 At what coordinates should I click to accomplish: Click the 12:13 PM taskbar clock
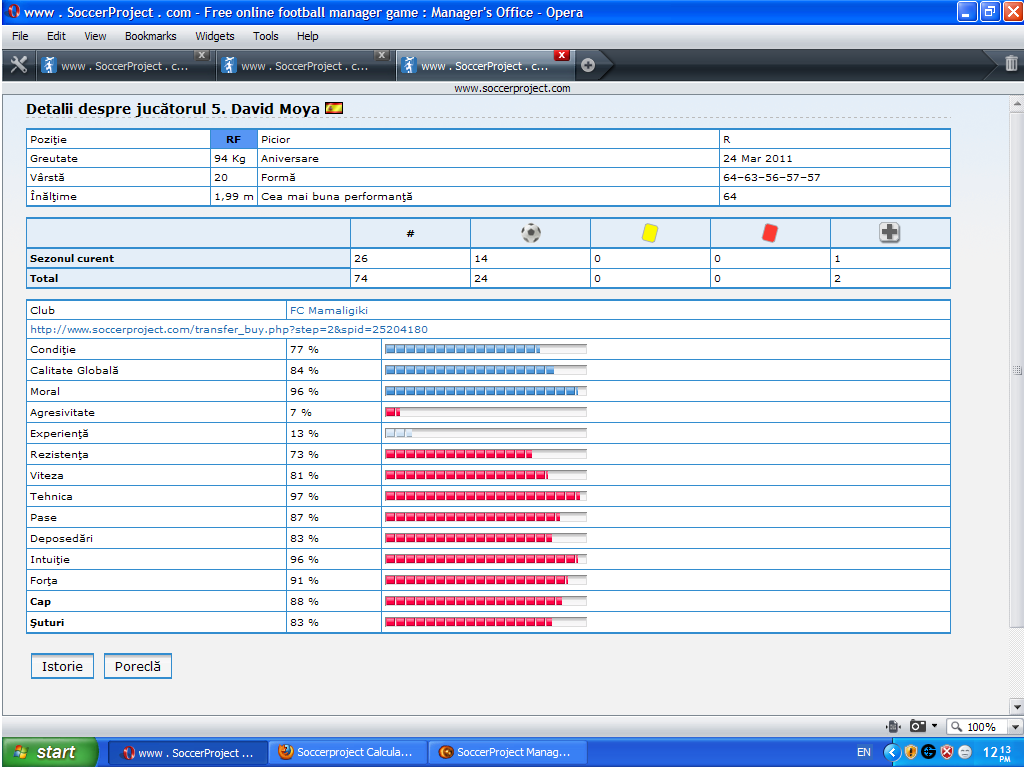point(997,752)
